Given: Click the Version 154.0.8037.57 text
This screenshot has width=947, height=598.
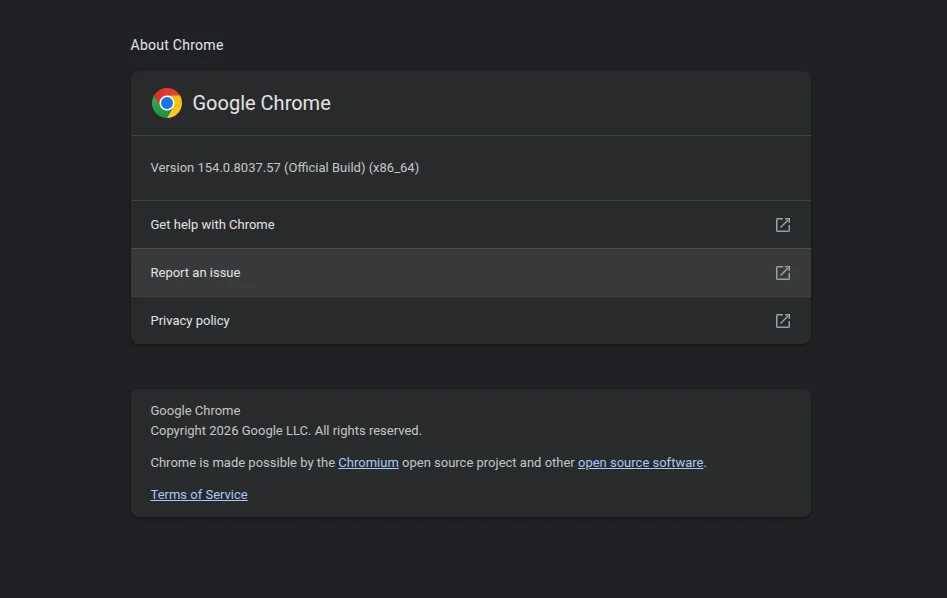Looking at the screenshot, I should pos(284,168).
